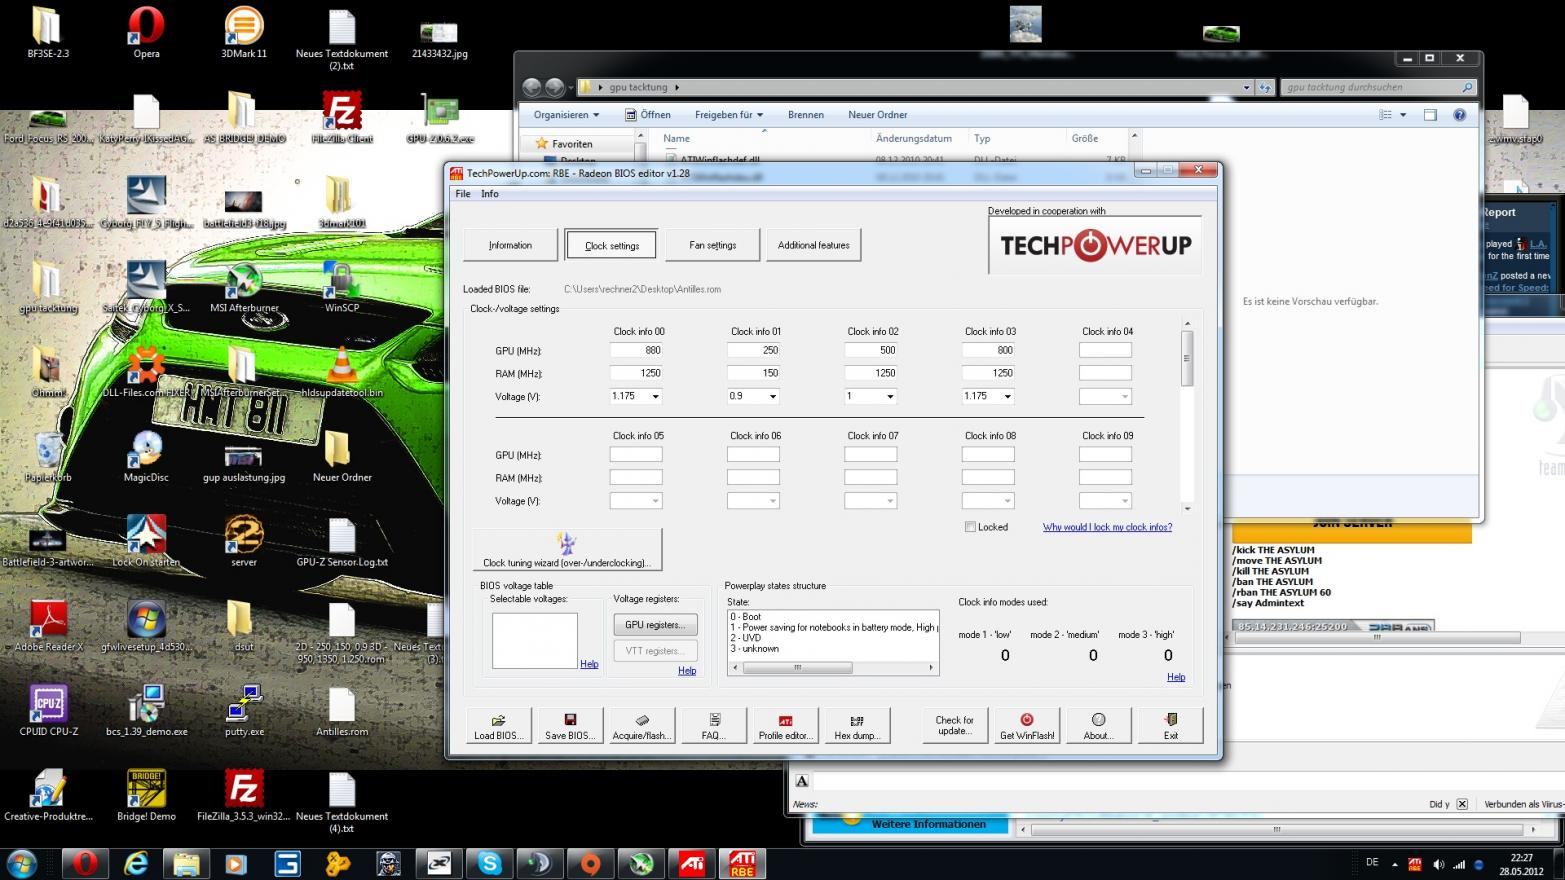Open the FAQ document button
The height and width of the screenshot is (880, 1565).
(x=713, y=725)
